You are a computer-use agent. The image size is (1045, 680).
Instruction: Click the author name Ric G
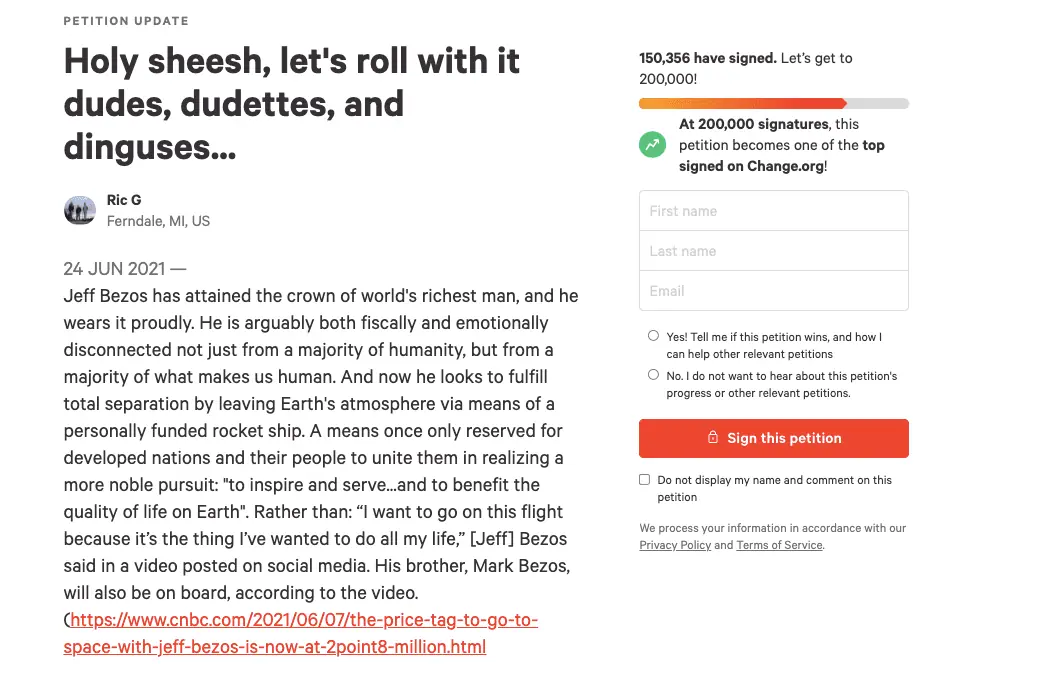(x=124, y=200)
